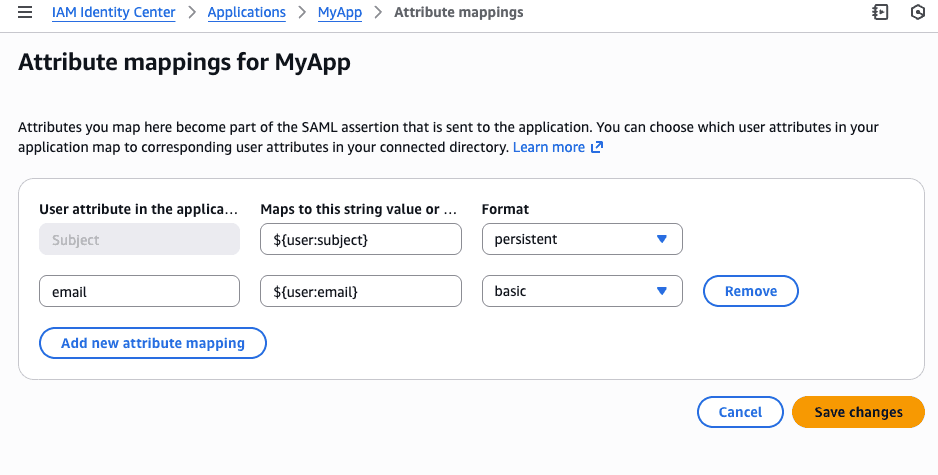Image resolution: width=938 pixels, height=475 pixels.
Task: Save changes to attribute mappings
Action: pos(857,412)
